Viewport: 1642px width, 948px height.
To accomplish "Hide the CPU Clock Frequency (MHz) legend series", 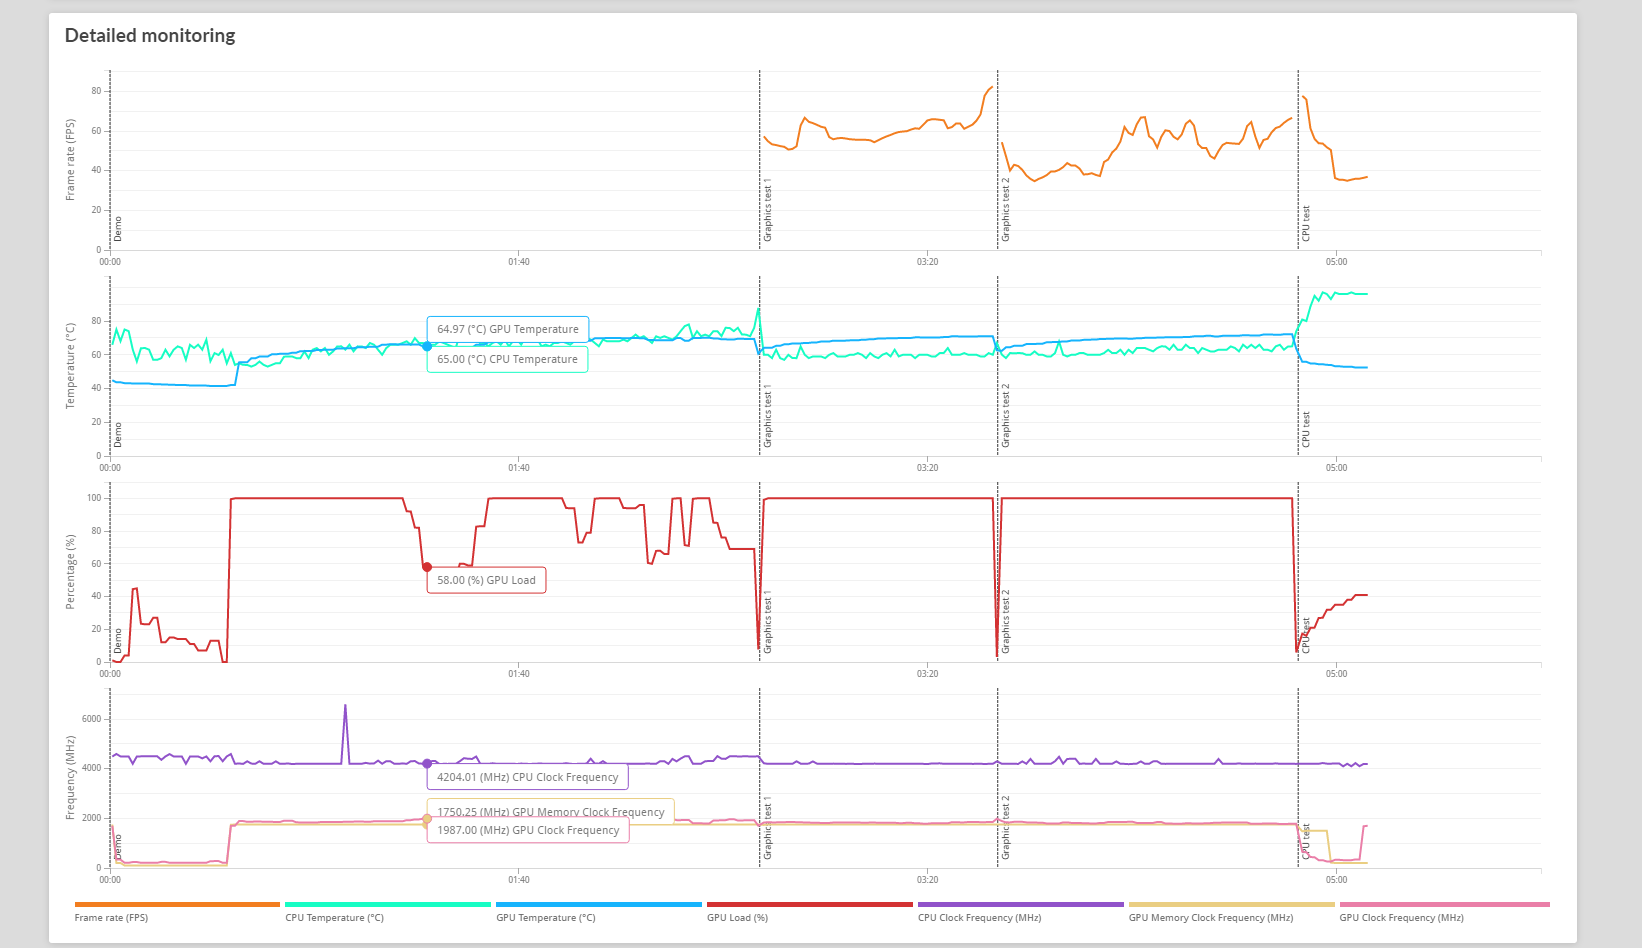I will pyautogui.click(x=979, y=917).
